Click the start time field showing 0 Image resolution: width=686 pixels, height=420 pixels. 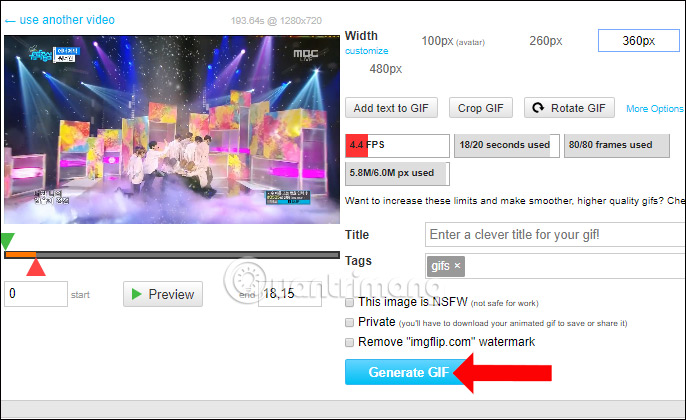36,294
